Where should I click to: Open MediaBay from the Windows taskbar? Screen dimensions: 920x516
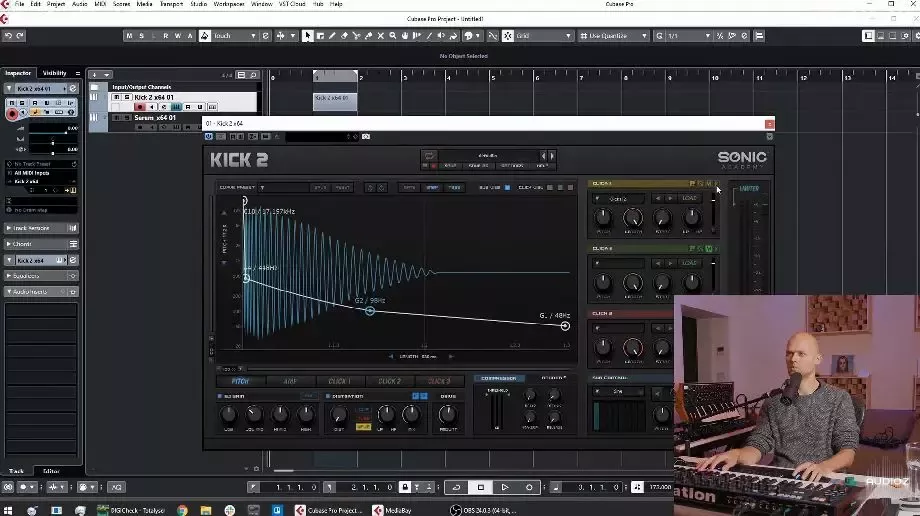(x=392, y=510)
